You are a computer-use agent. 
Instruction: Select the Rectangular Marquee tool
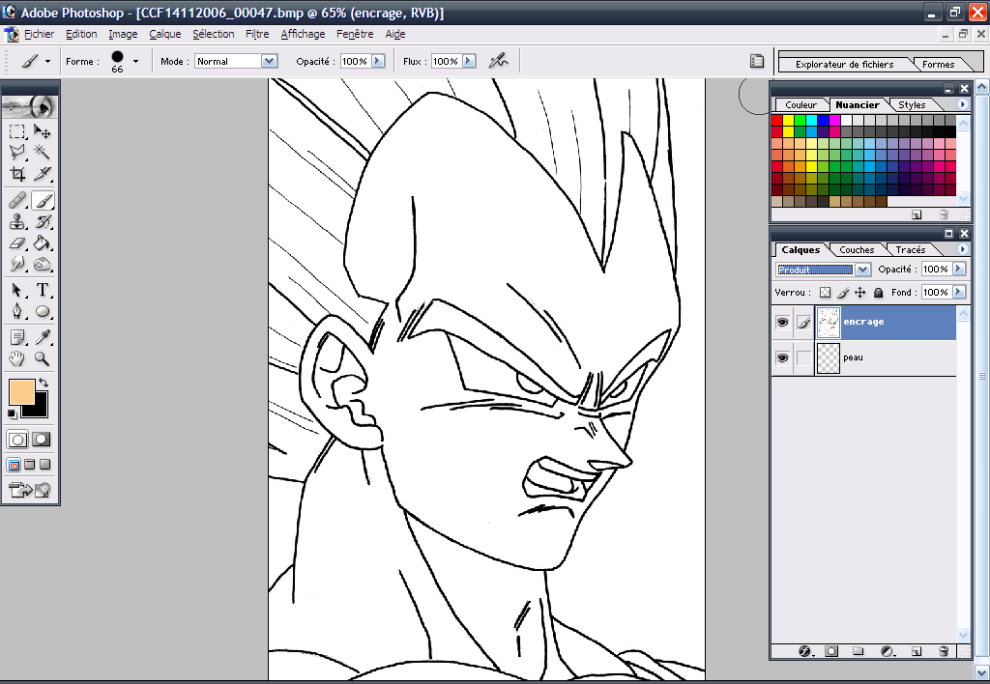[x=17, y=131]
